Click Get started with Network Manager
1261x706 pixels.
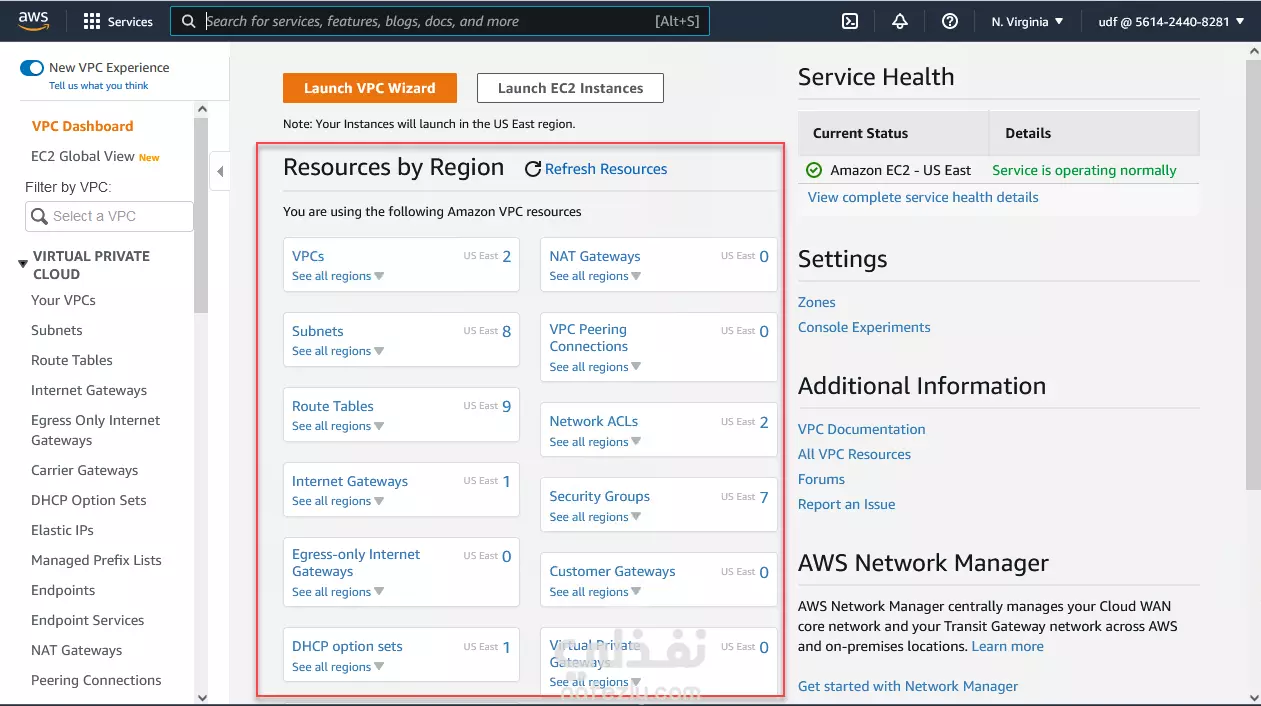pyautogui.click(x=908, y=686)
